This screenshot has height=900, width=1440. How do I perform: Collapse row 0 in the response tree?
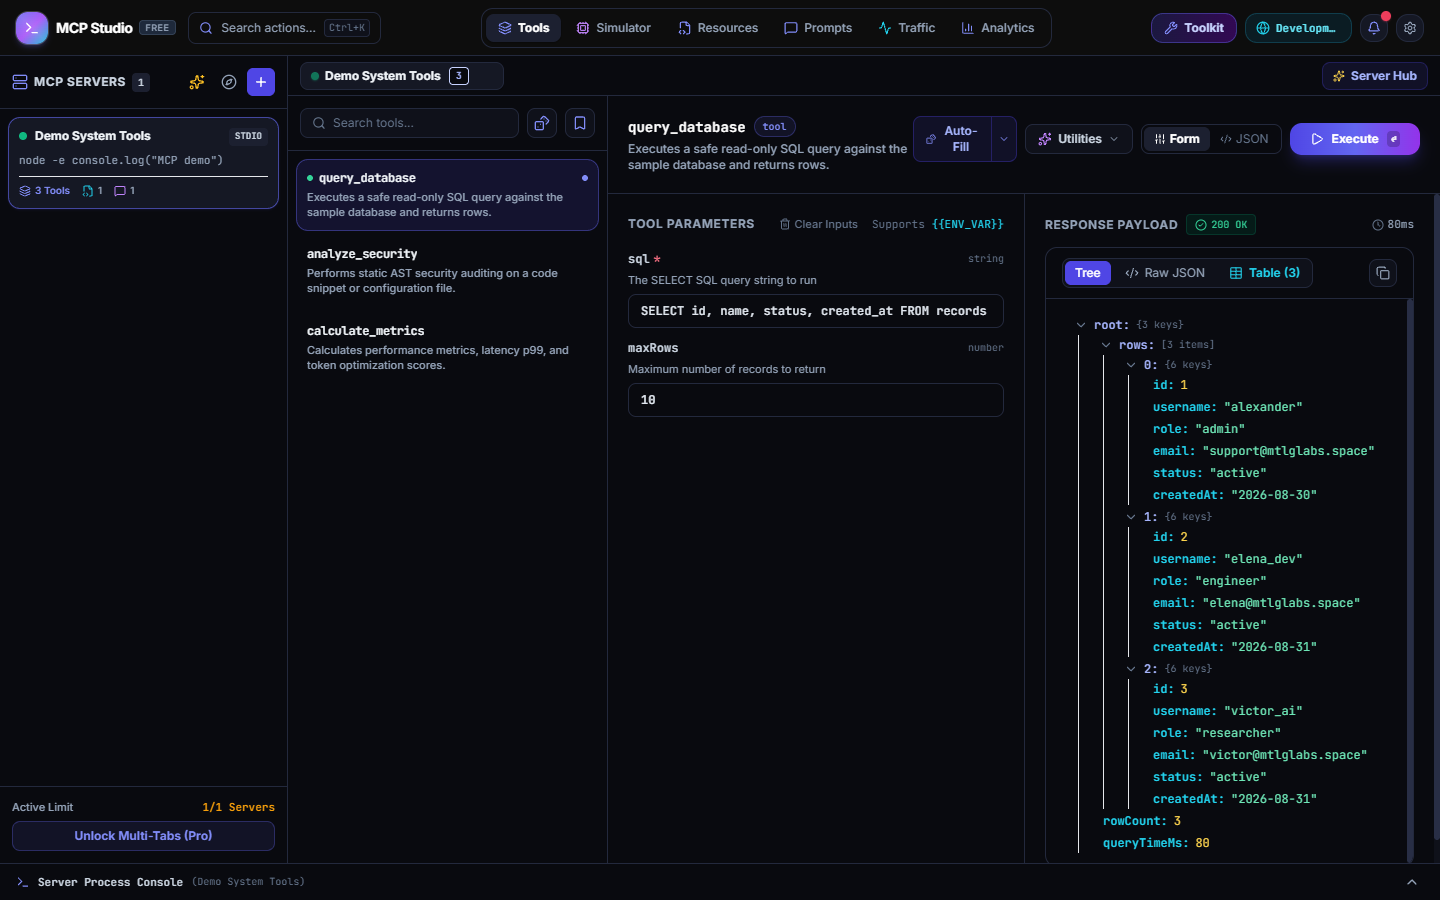[1131, 365]
